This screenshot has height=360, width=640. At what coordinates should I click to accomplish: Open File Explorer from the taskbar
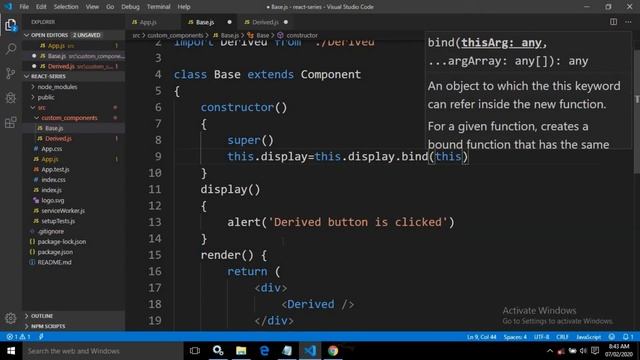click(x=241, y=351)
